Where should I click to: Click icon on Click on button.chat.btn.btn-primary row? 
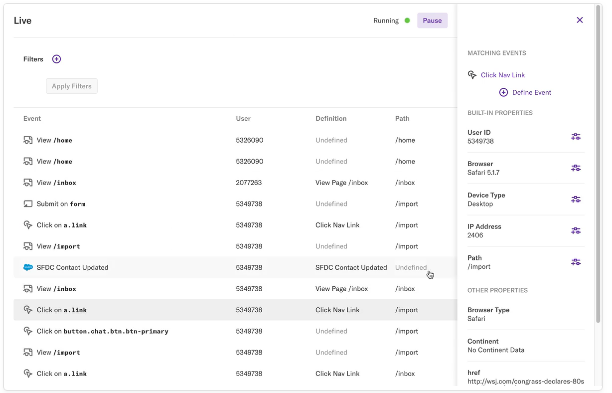tap(28, 331)
